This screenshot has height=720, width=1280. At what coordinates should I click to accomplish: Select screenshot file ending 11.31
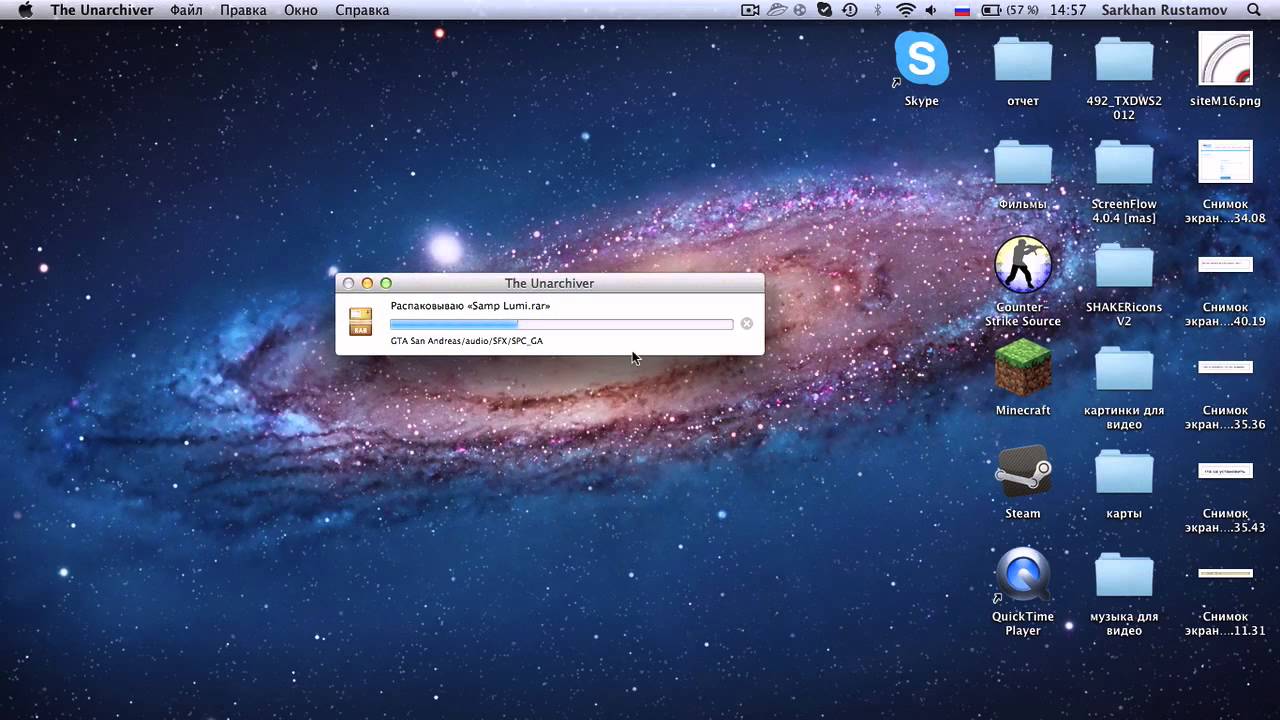pos(1225,573)
